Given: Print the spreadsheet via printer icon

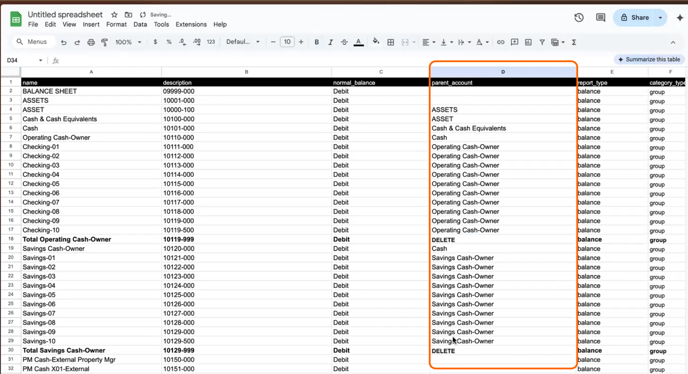Looking at the screenshot, I should [91, 42].
